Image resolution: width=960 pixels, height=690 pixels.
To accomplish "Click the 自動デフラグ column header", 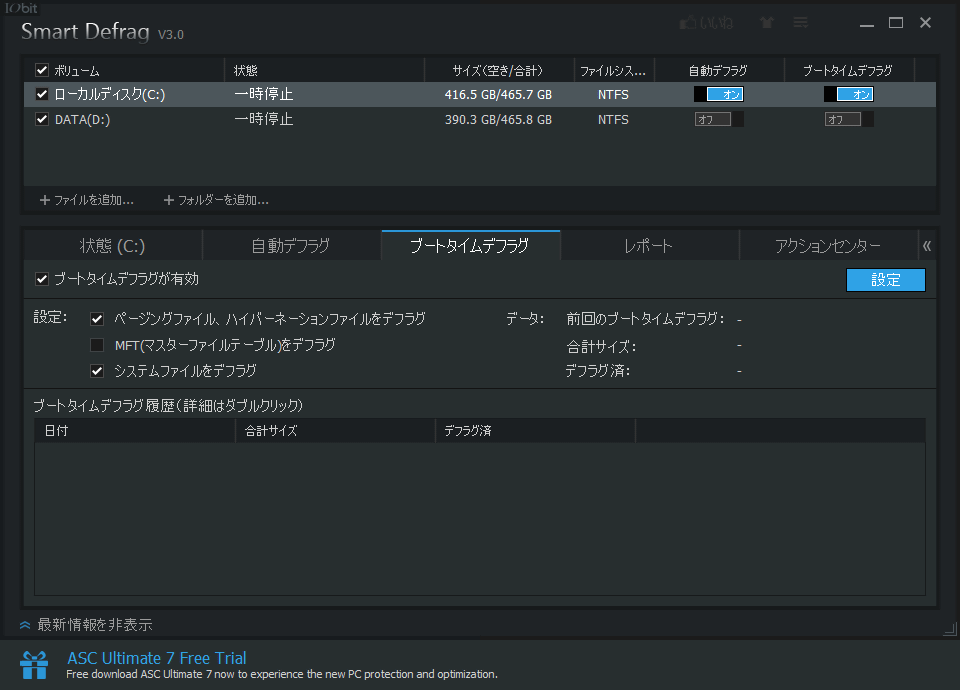I will tap(718, 71).
